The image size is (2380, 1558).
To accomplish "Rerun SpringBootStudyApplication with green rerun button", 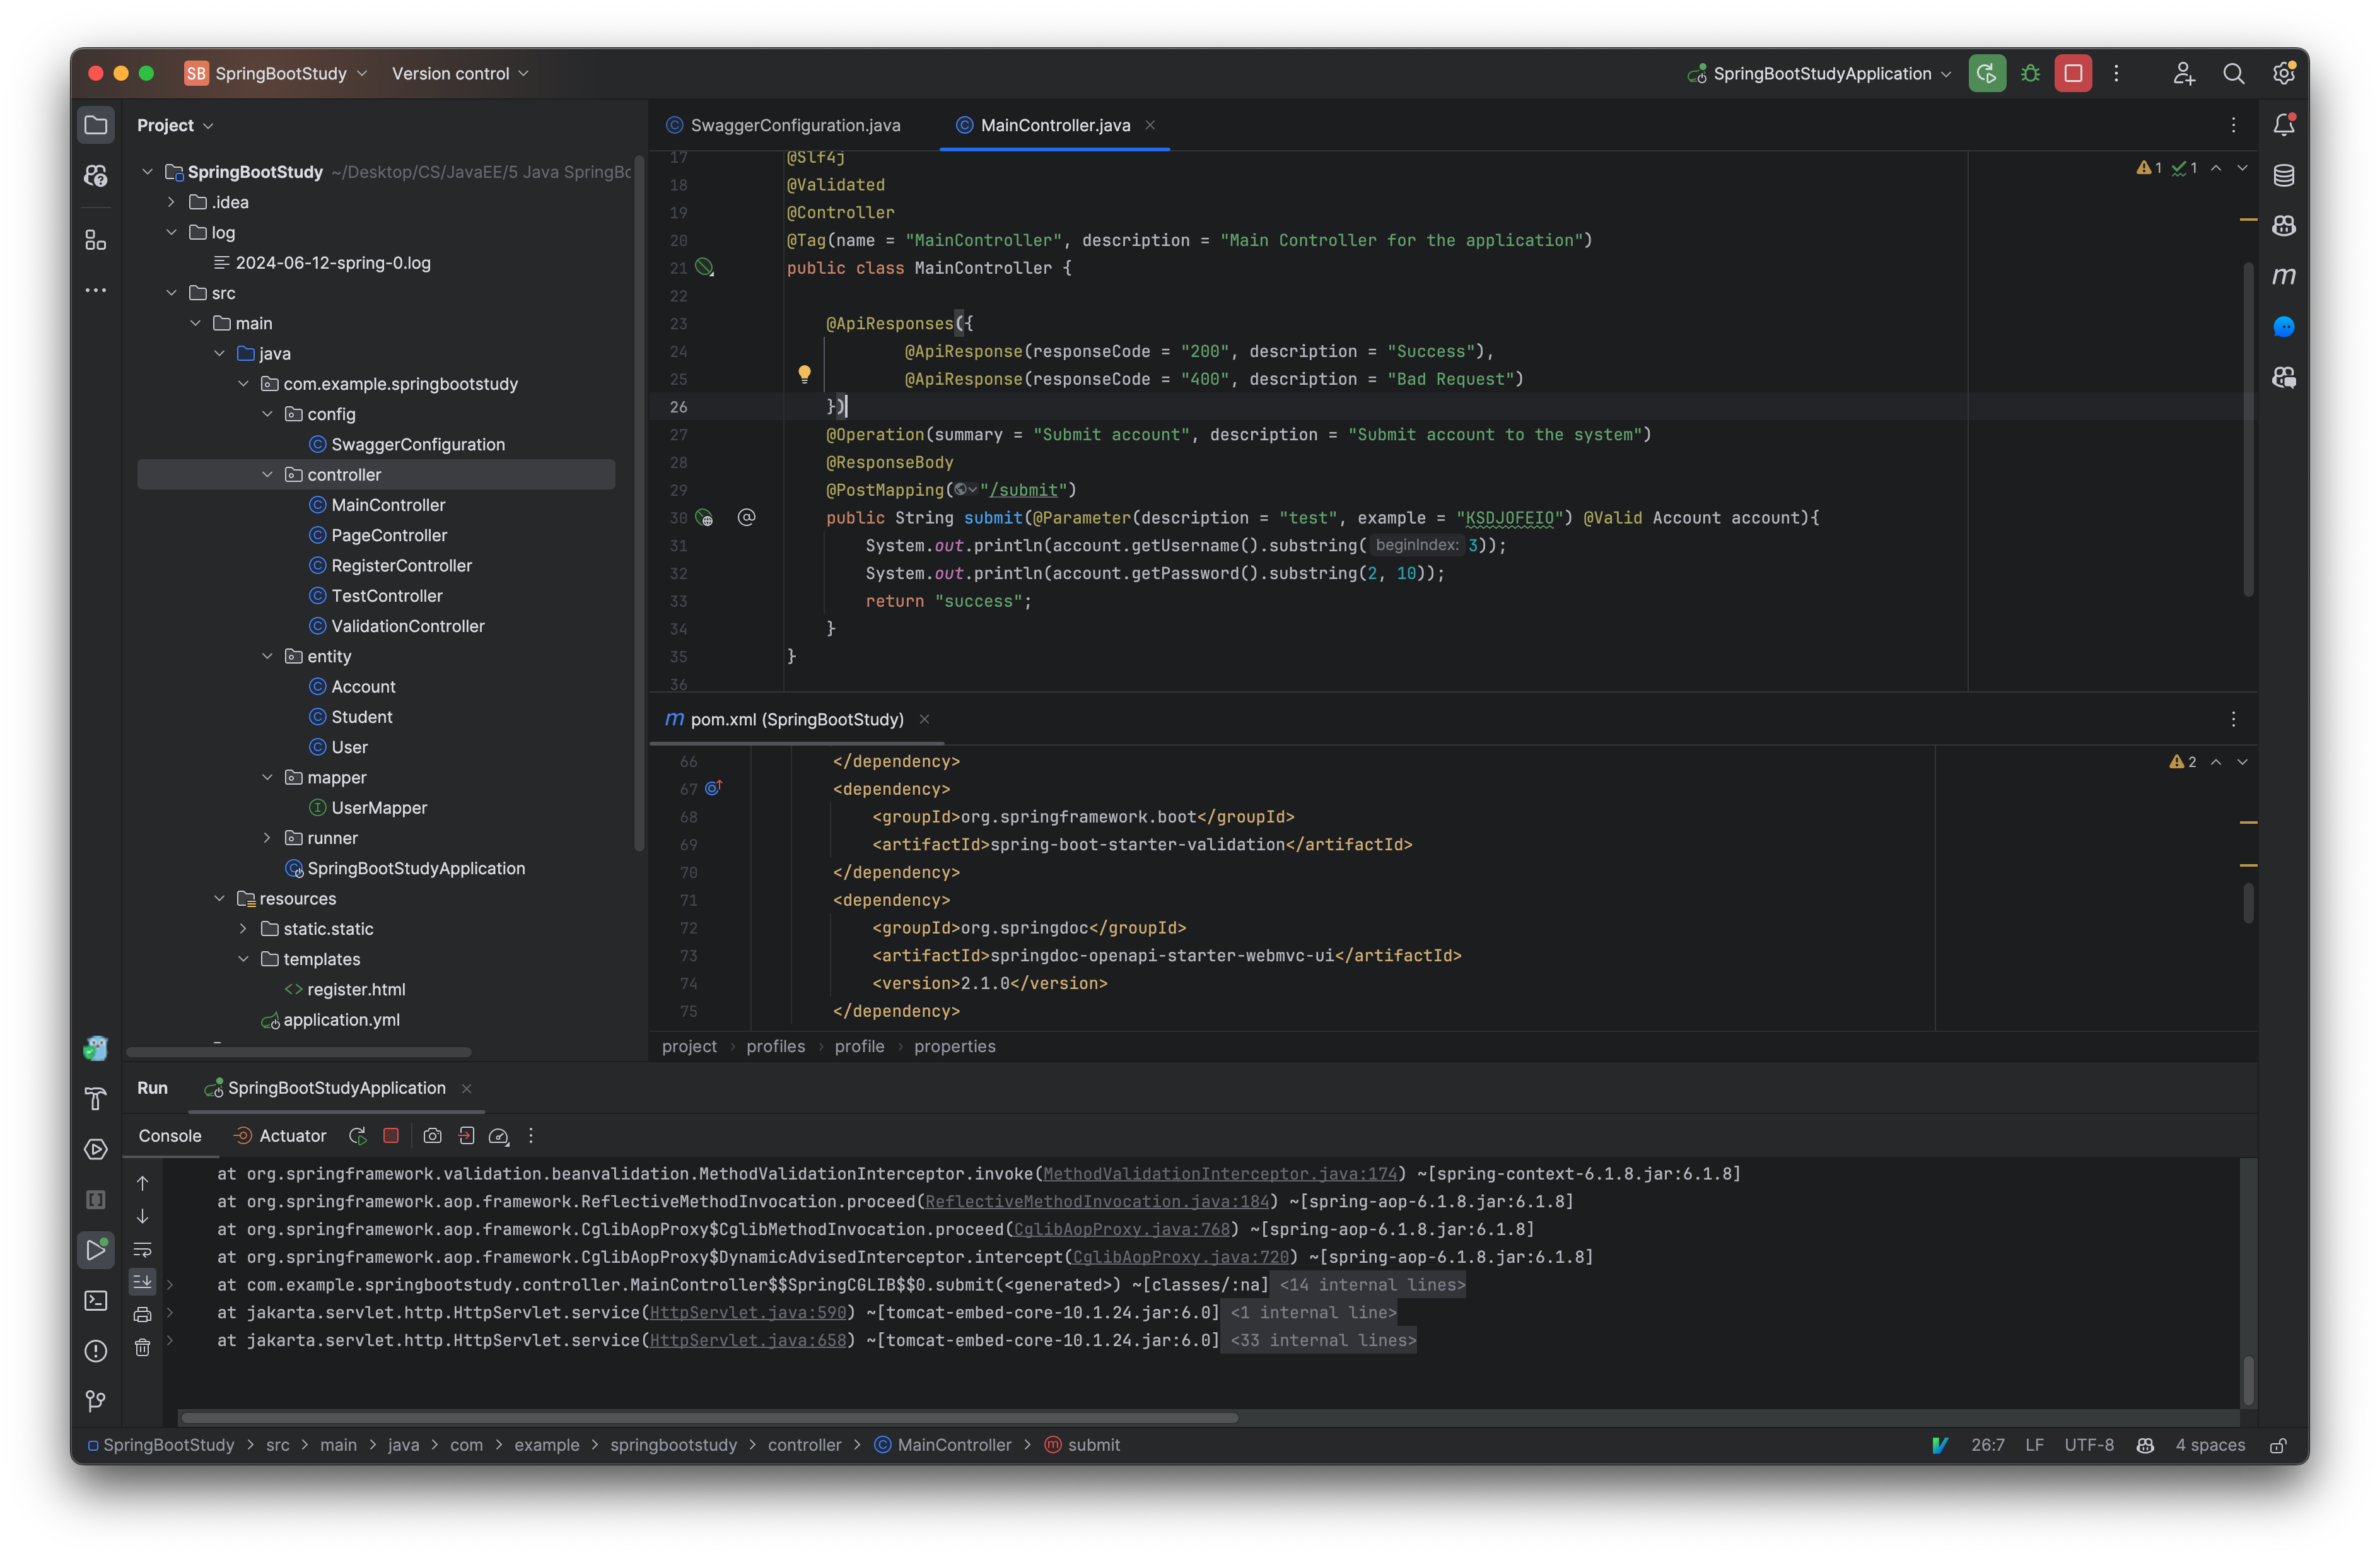I will [x=1986, y=73].
